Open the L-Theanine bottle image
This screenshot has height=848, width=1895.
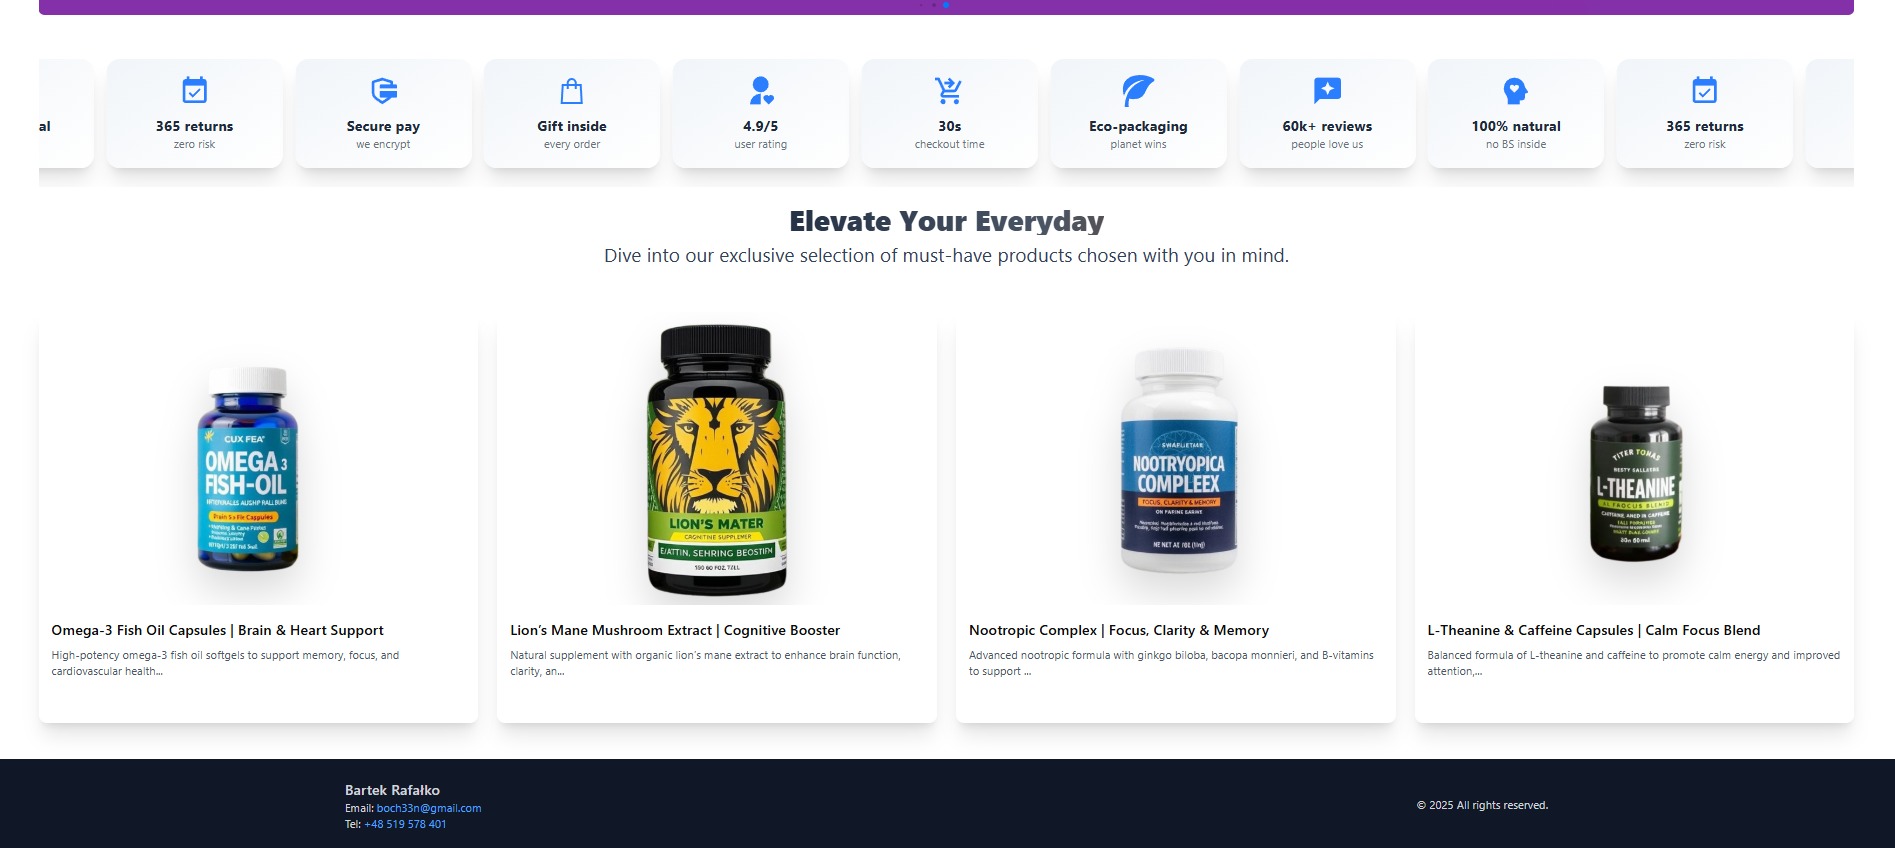pyautogui.click(x=1636, y=474)
